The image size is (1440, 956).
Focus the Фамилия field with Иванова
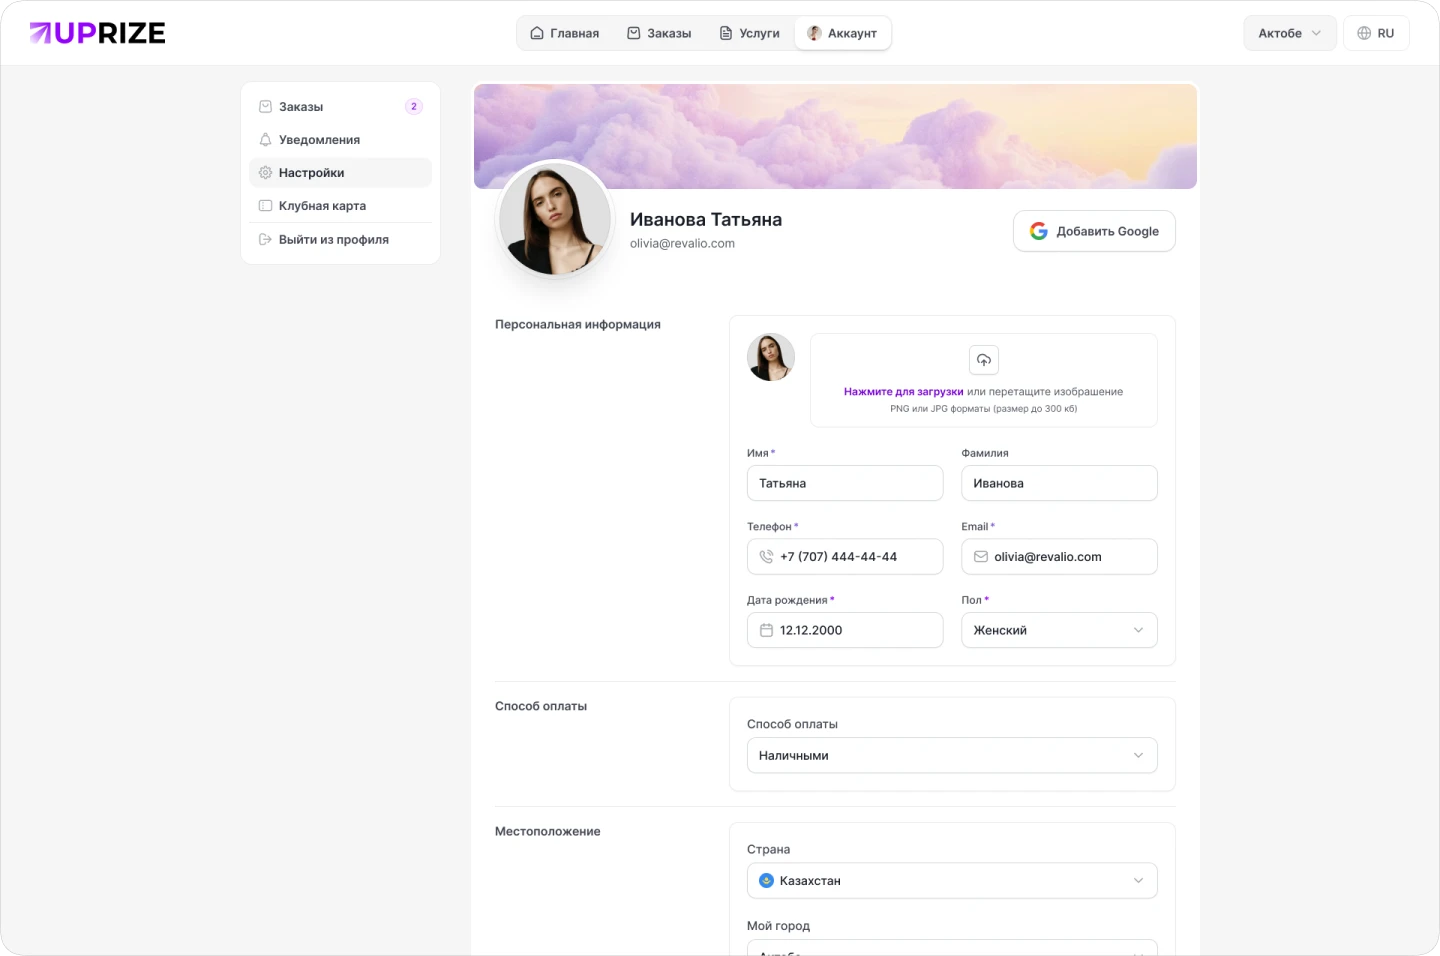1059,483
